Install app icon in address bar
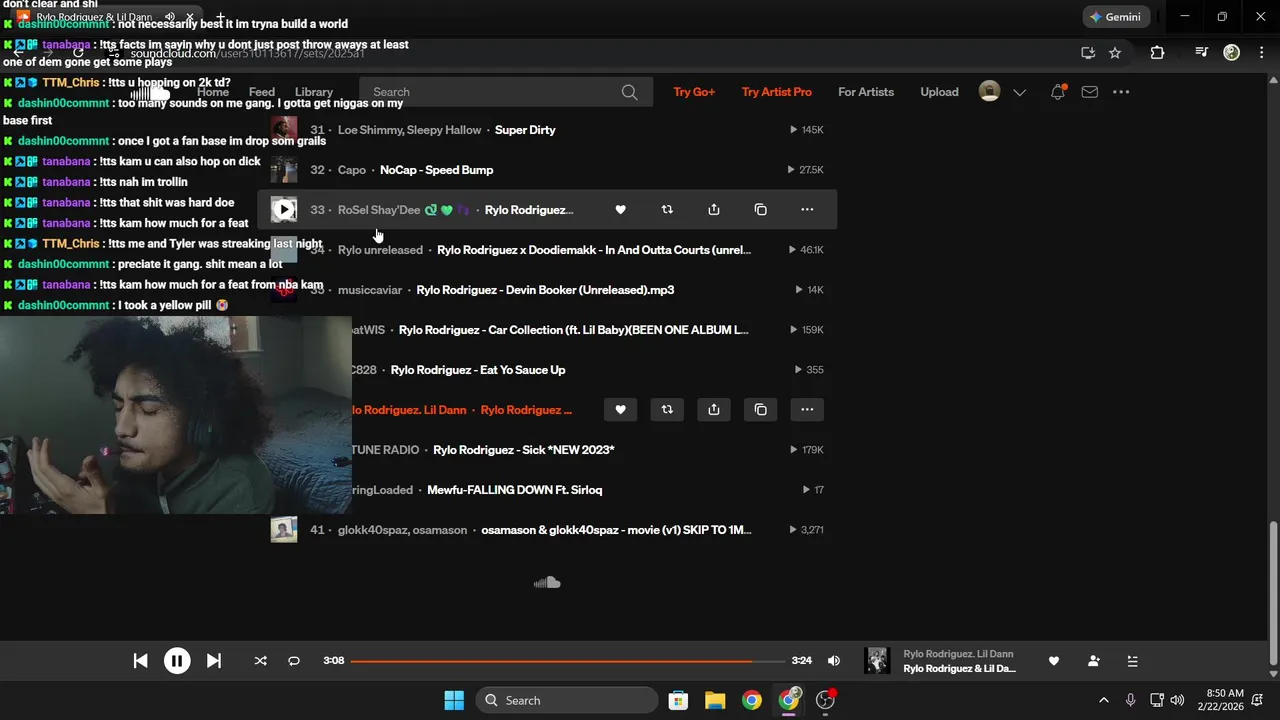 click(1088, 53)
